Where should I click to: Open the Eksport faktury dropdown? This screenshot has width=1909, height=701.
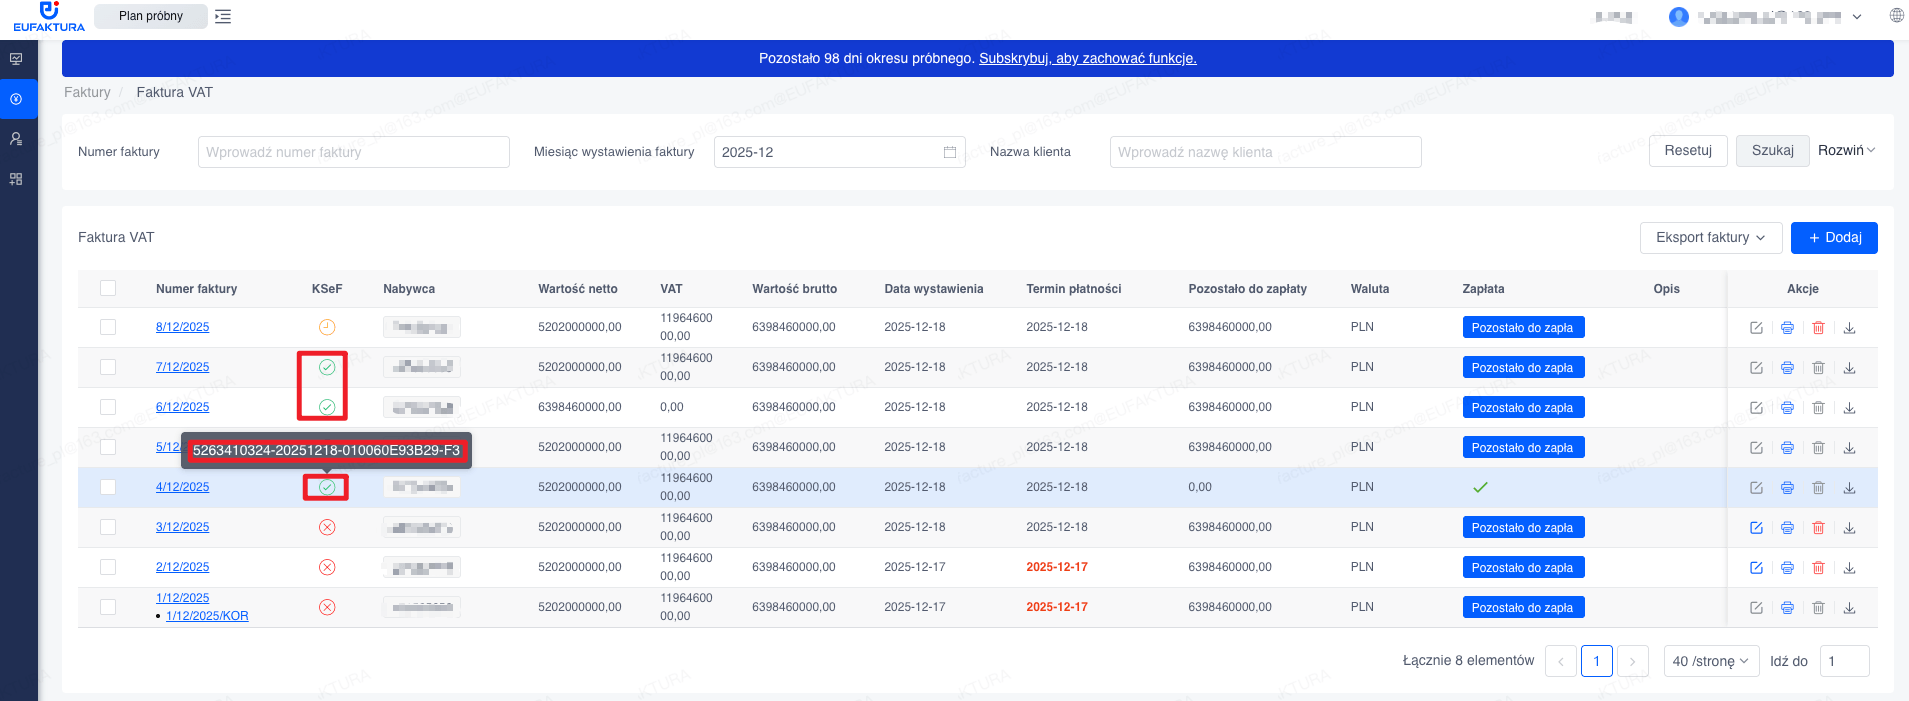click(1711, 238)
